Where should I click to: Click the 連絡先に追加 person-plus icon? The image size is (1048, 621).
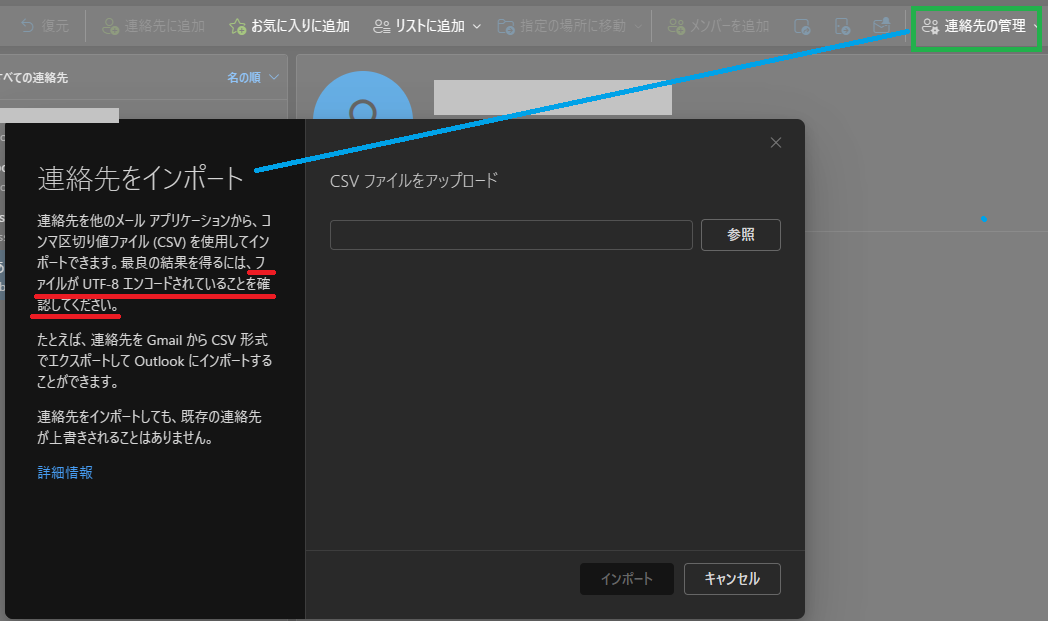tap(110, 26)
